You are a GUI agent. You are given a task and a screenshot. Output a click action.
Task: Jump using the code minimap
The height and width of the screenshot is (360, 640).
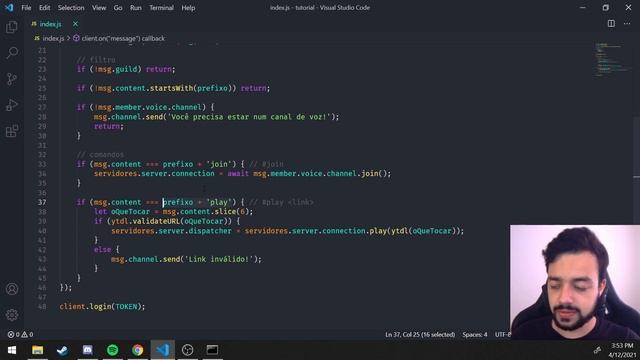[x=612, y=59]
